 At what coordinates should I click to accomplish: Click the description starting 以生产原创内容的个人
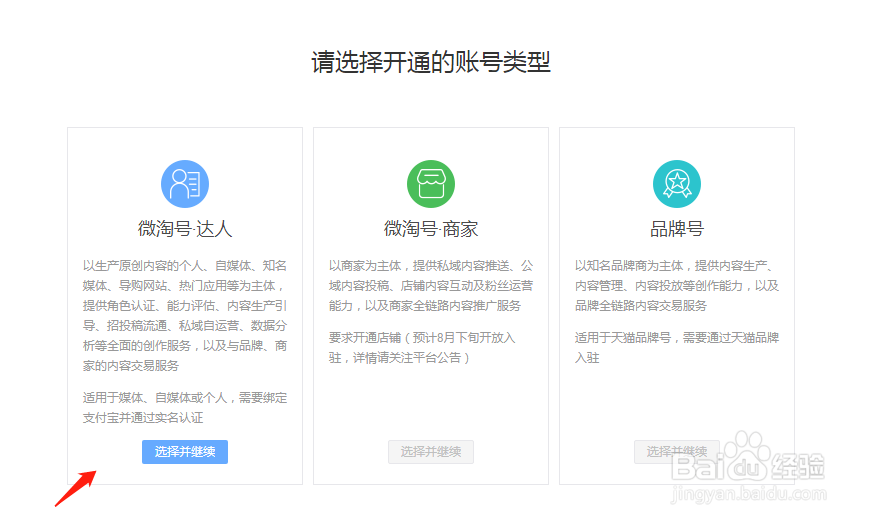[x=185, y=316]
